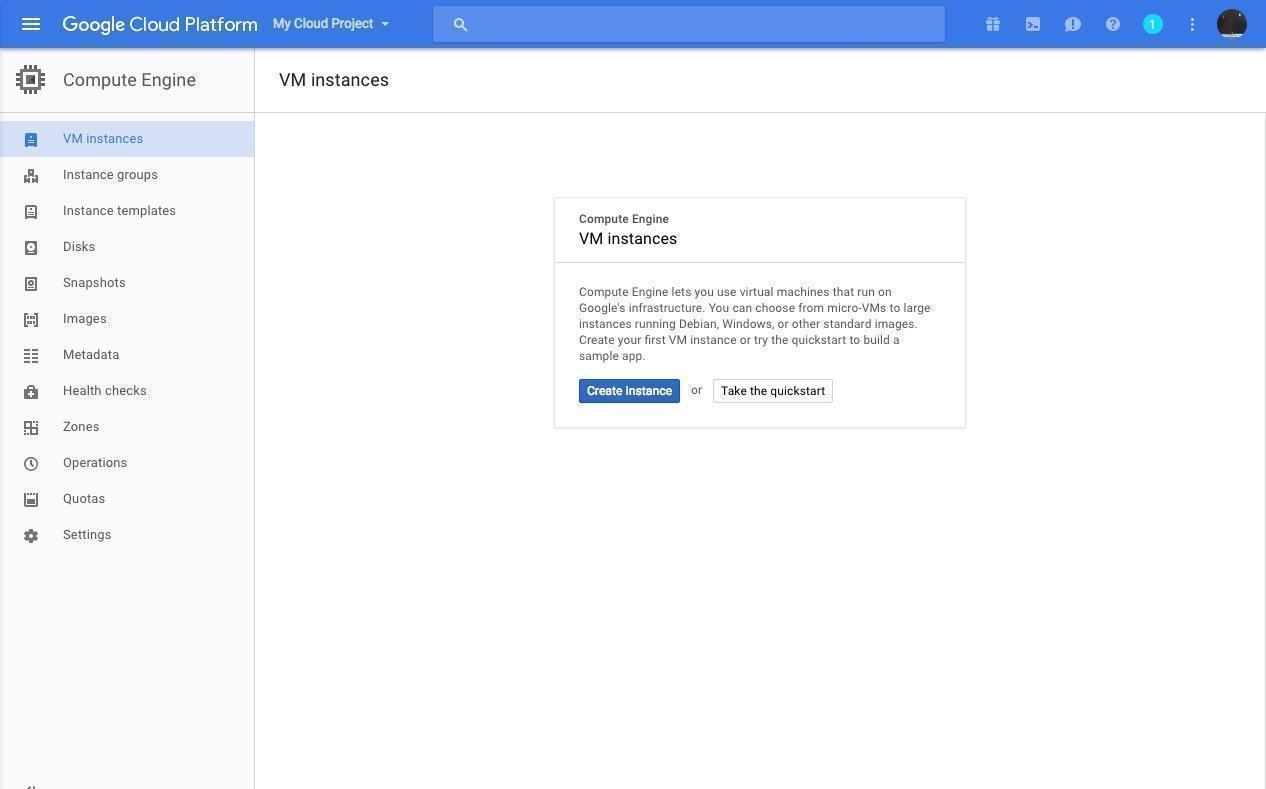Go to Instance templates
The image size is (1266, 789).
click(127, 211)
